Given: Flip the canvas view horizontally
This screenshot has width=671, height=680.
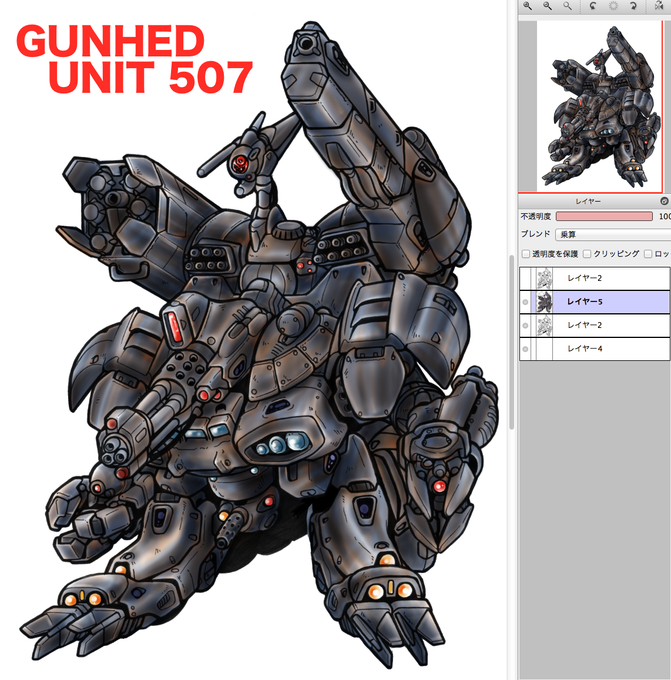Looking at the screenshot, I should click(x=659, y=6).
